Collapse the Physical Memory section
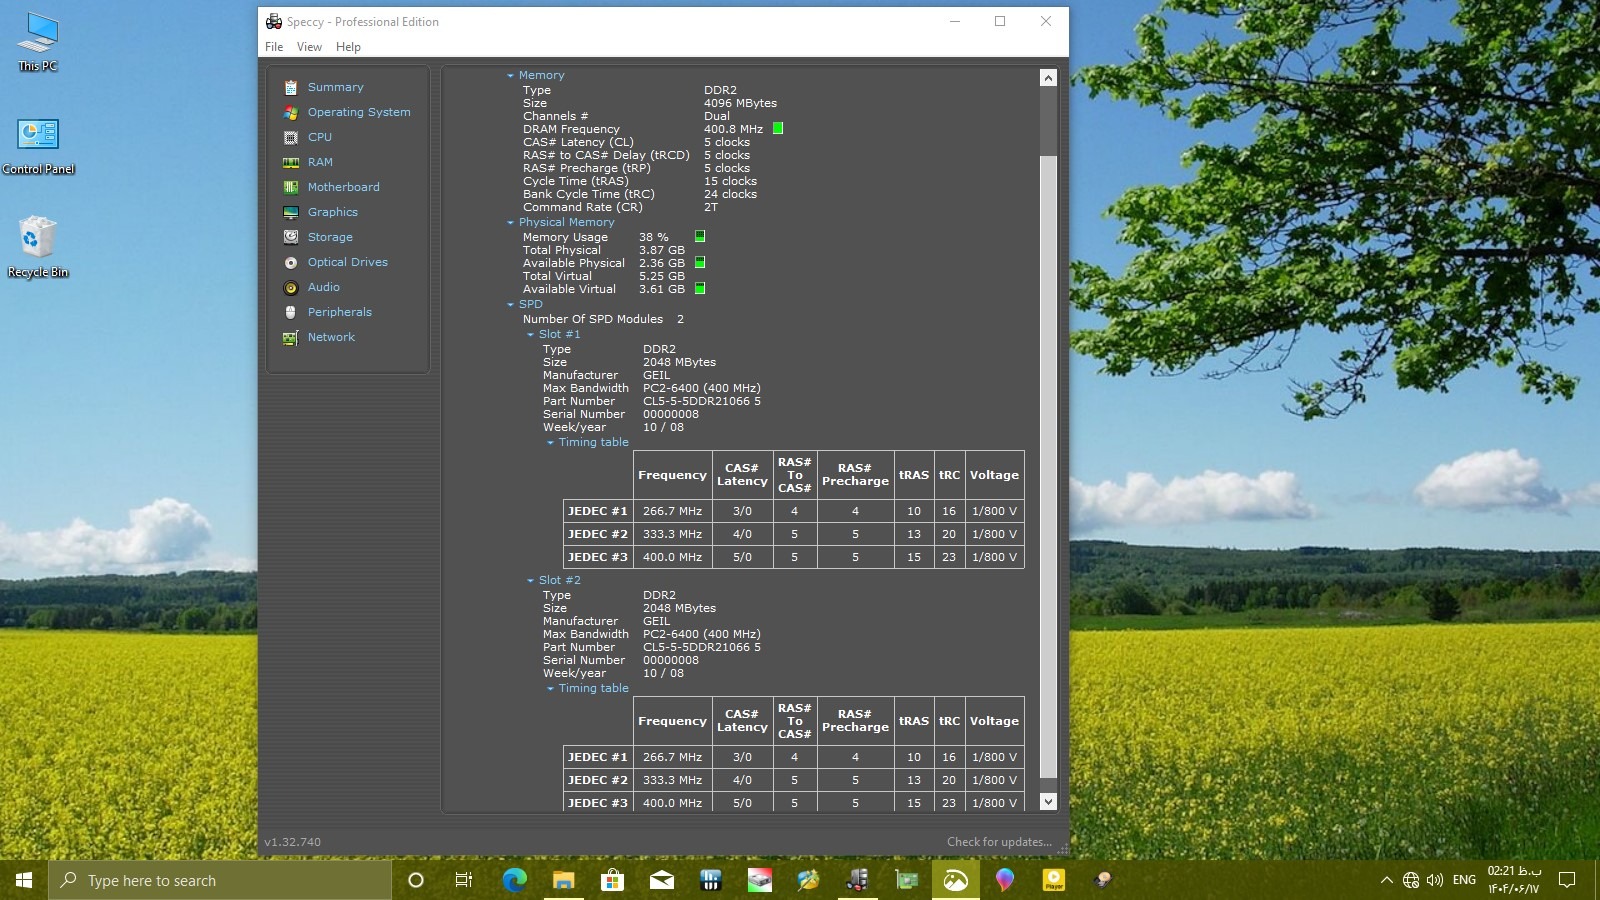The image size is (1600, 900). click(x=510, y=223)
